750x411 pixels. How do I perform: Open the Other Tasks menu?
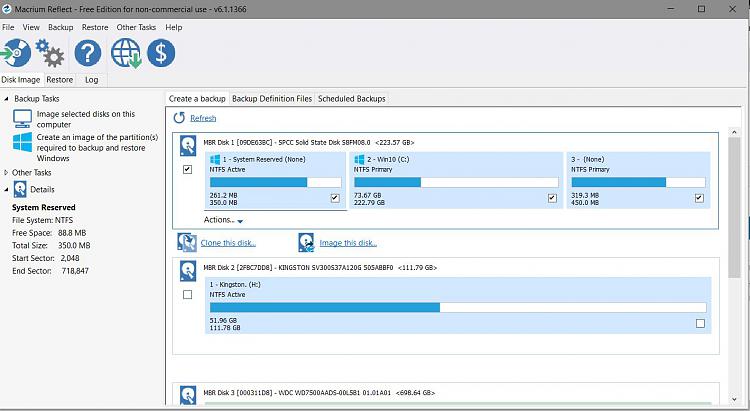[136, 27]
